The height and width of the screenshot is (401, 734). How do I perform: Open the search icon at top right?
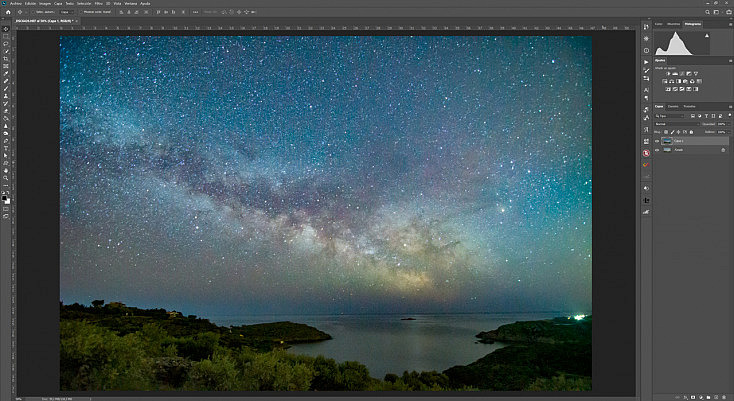point(707,12)
